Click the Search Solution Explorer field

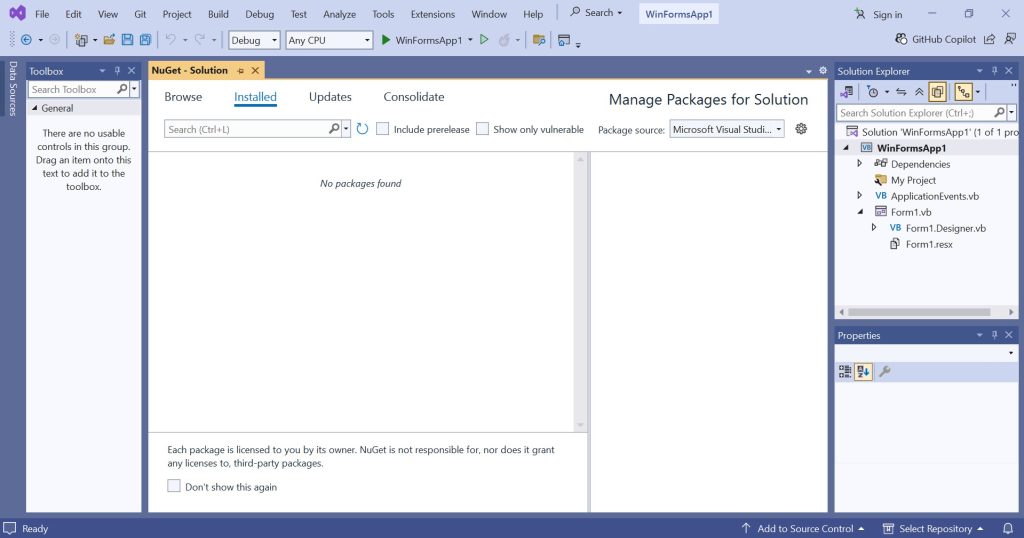coord(915,112)
